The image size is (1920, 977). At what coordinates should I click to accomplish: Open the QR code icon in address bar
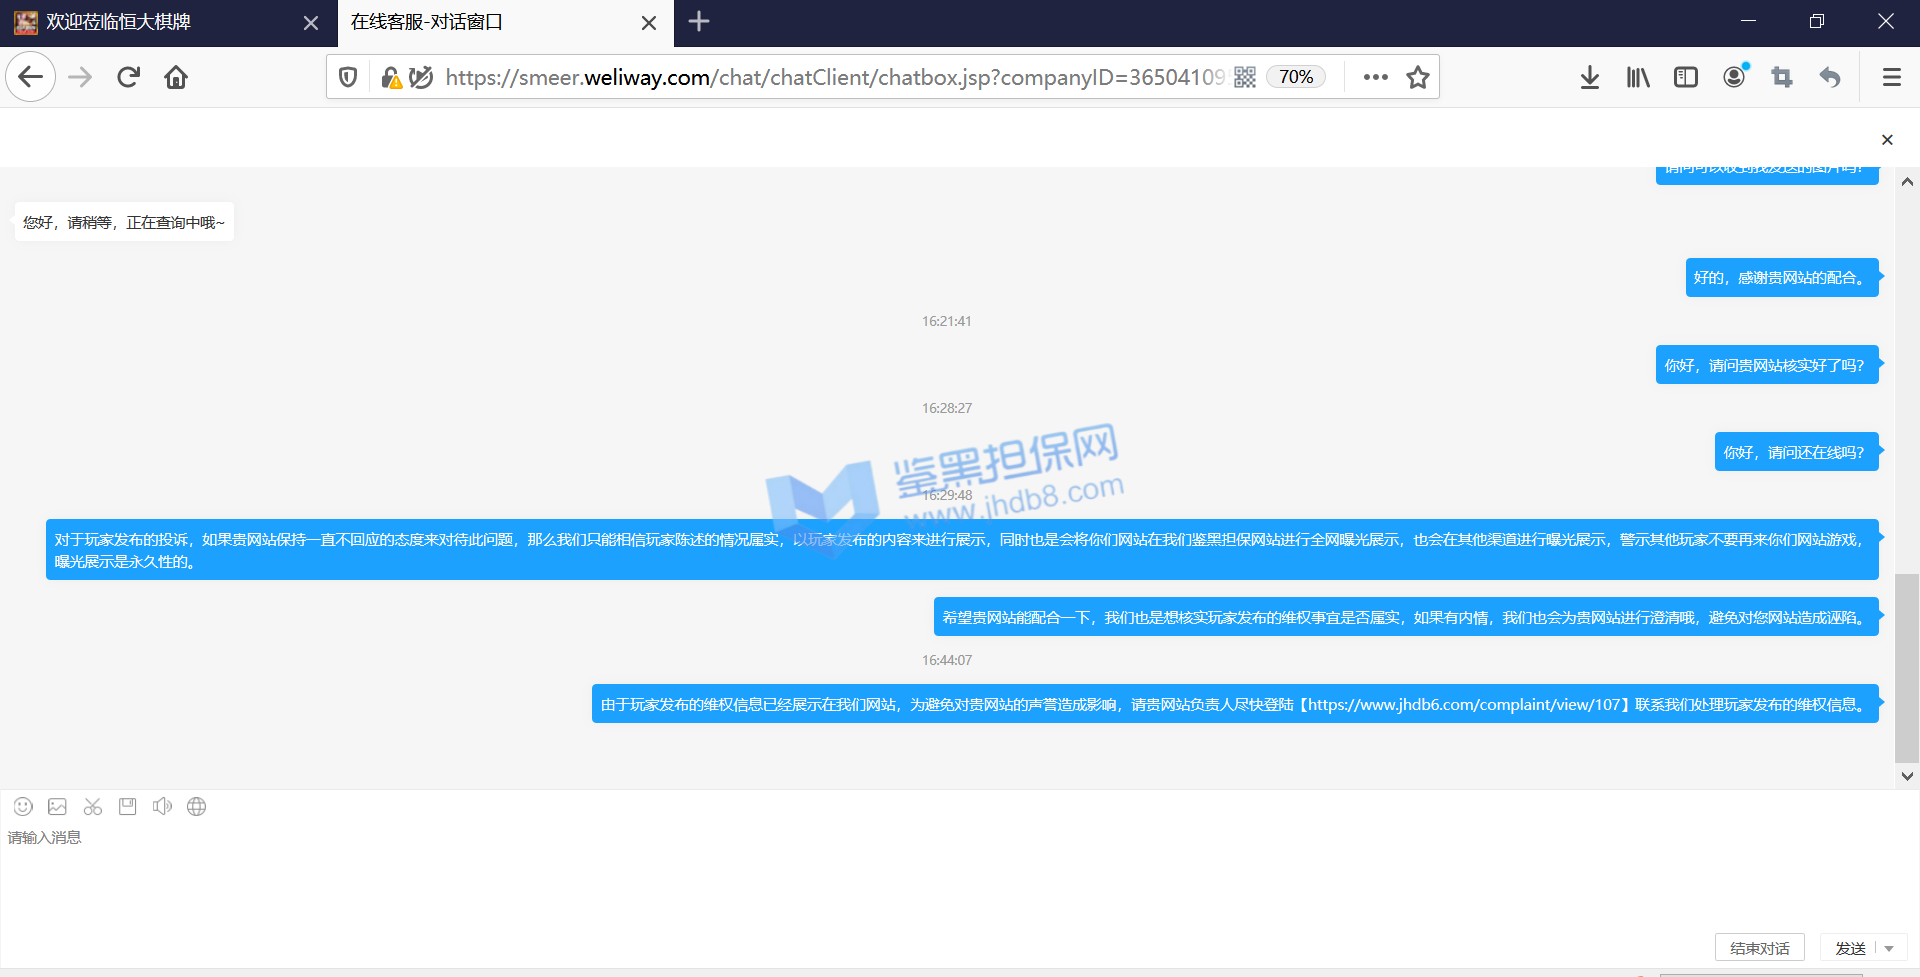pyautogui.click(x=1245, y=77)
